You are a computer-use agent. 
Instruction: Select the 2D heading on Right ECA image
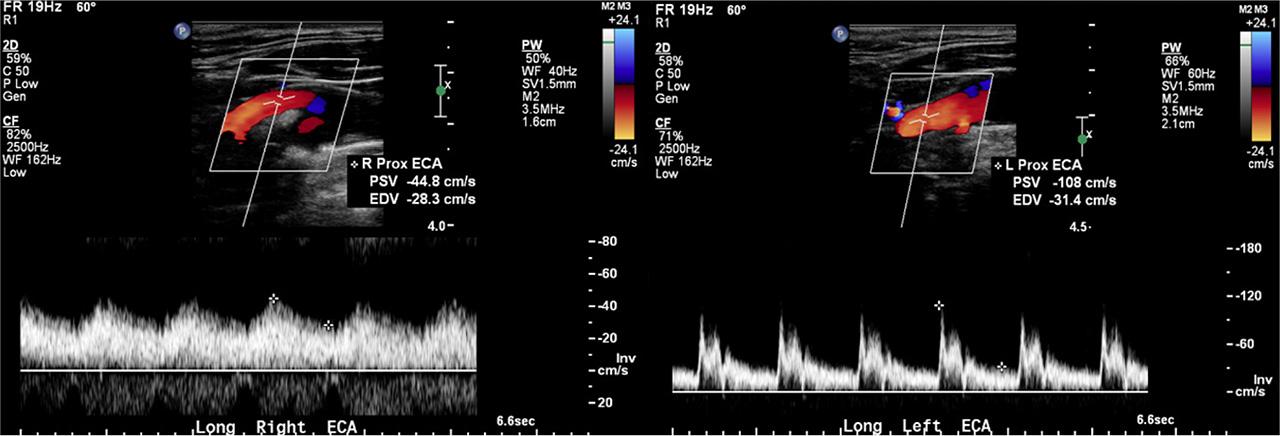coord(10,46)
